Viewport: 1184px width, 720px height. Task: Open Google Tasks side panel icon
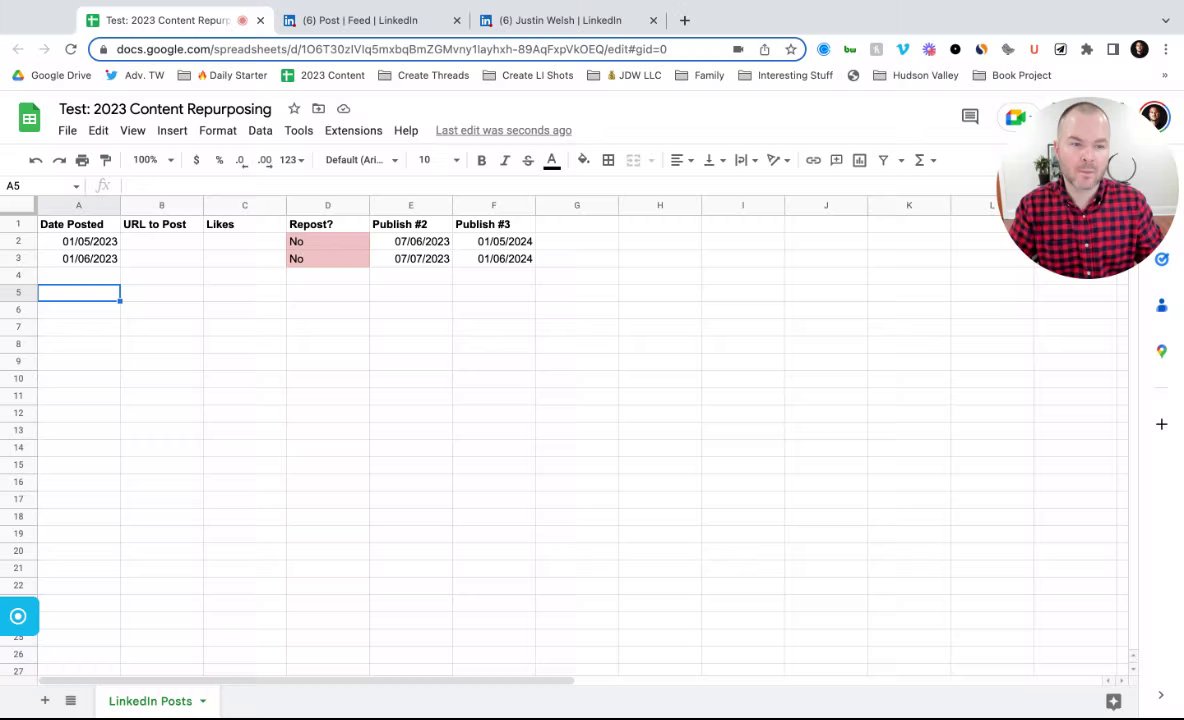coord(1161,260)
